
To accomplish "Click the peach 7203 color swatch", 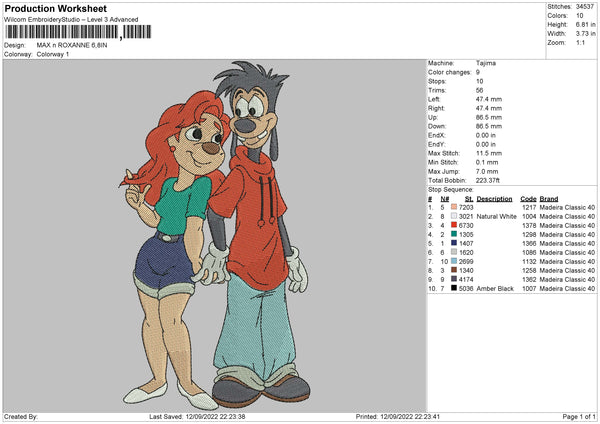I will click(454, 207).
